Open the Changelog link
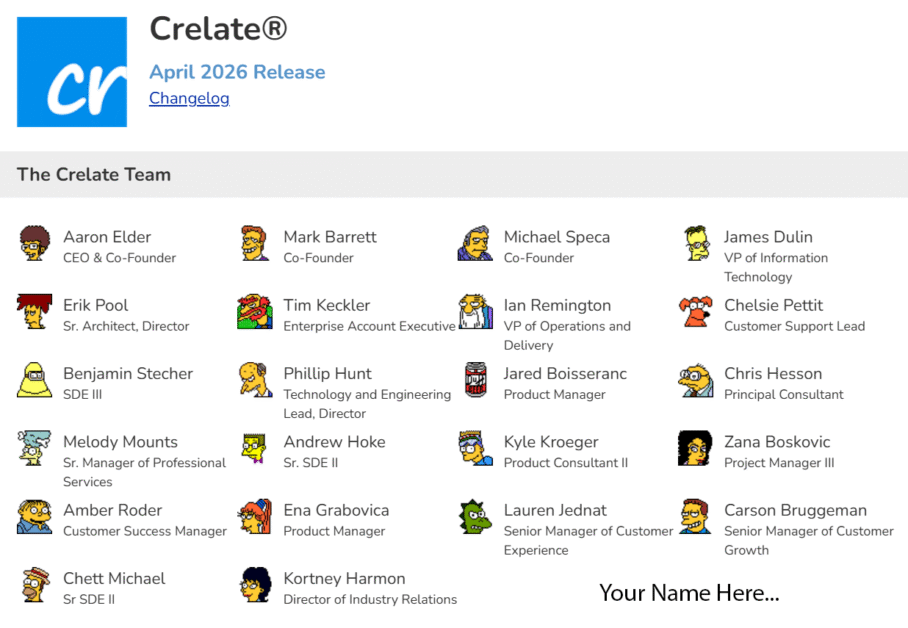The width and height of the screenshot is (908, 628). [x=189, y=98]
